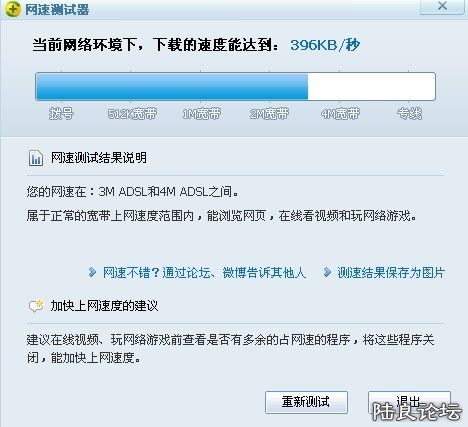468x427 pixels.
Task: Click arrow icon before 测速结果保存为图片 link
Action: (327, 272)
